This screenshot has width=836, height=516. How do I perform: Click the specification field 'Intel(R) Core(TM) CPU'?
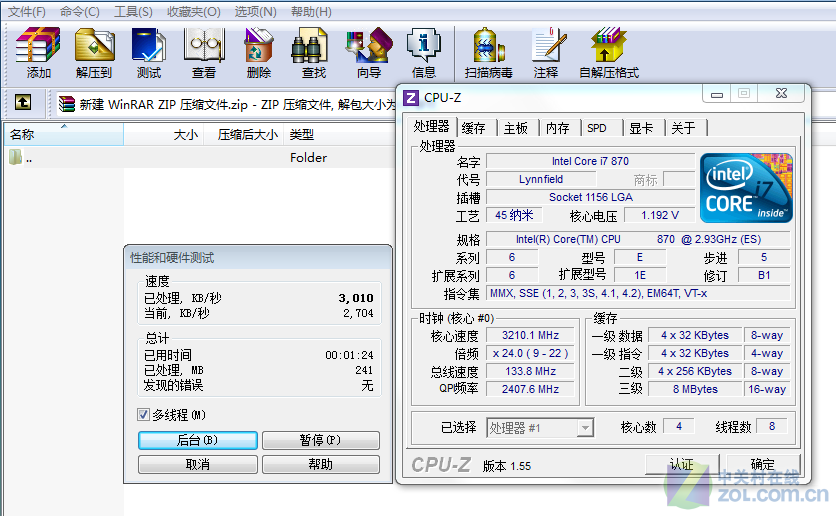coord(638,239)
